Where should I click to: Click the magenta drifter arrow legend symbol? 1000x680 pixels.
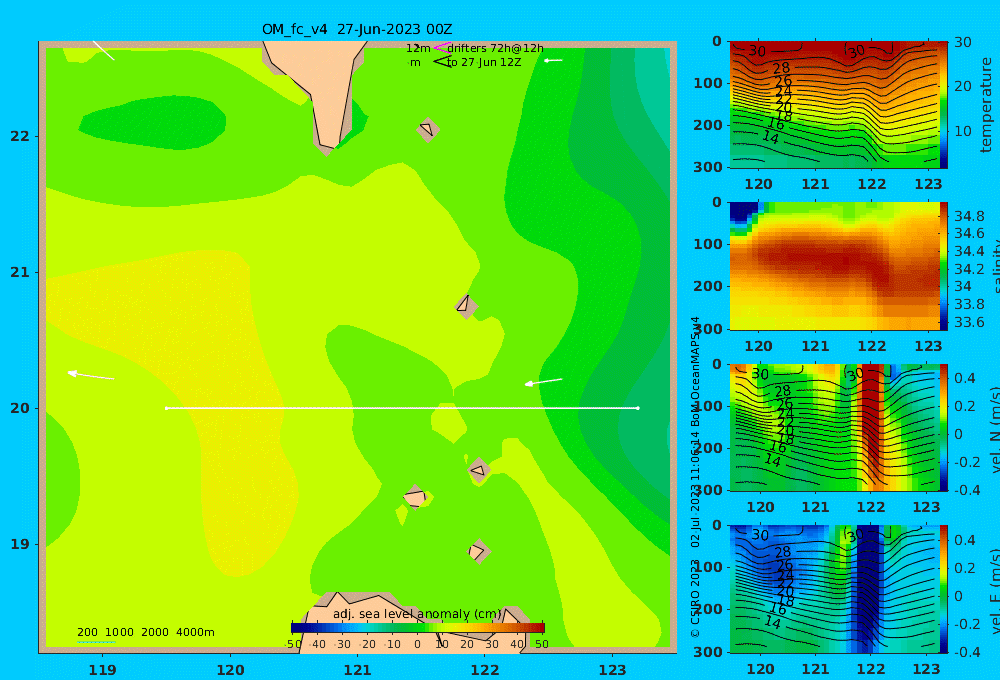click(441, 48)
